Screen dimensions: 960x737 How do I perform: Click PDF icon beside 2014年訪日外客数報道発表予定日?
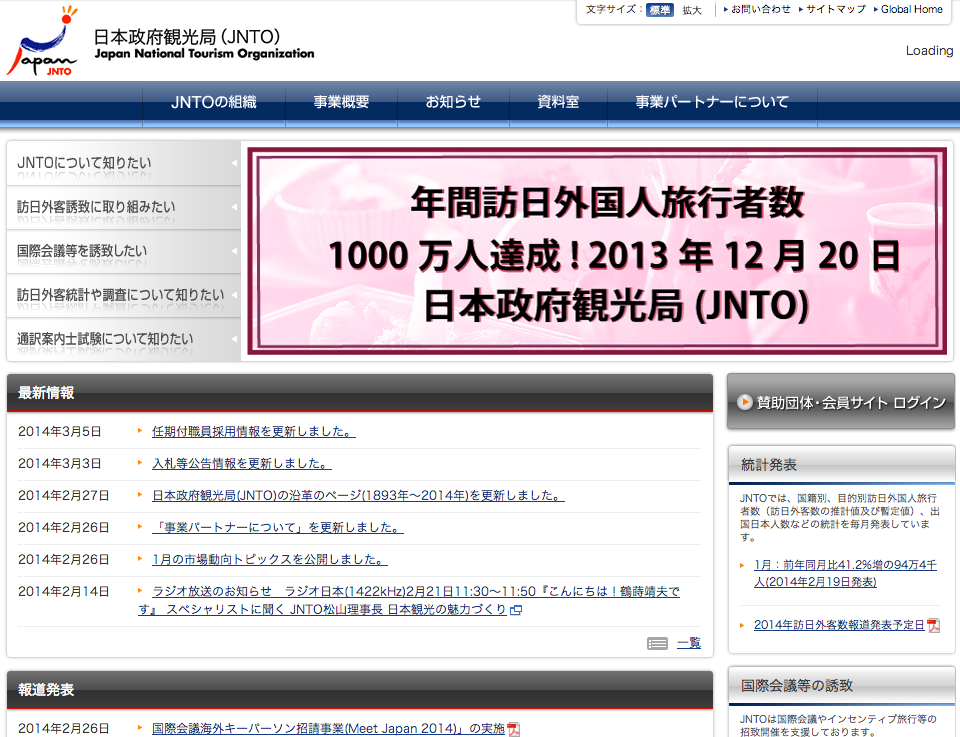934,626
